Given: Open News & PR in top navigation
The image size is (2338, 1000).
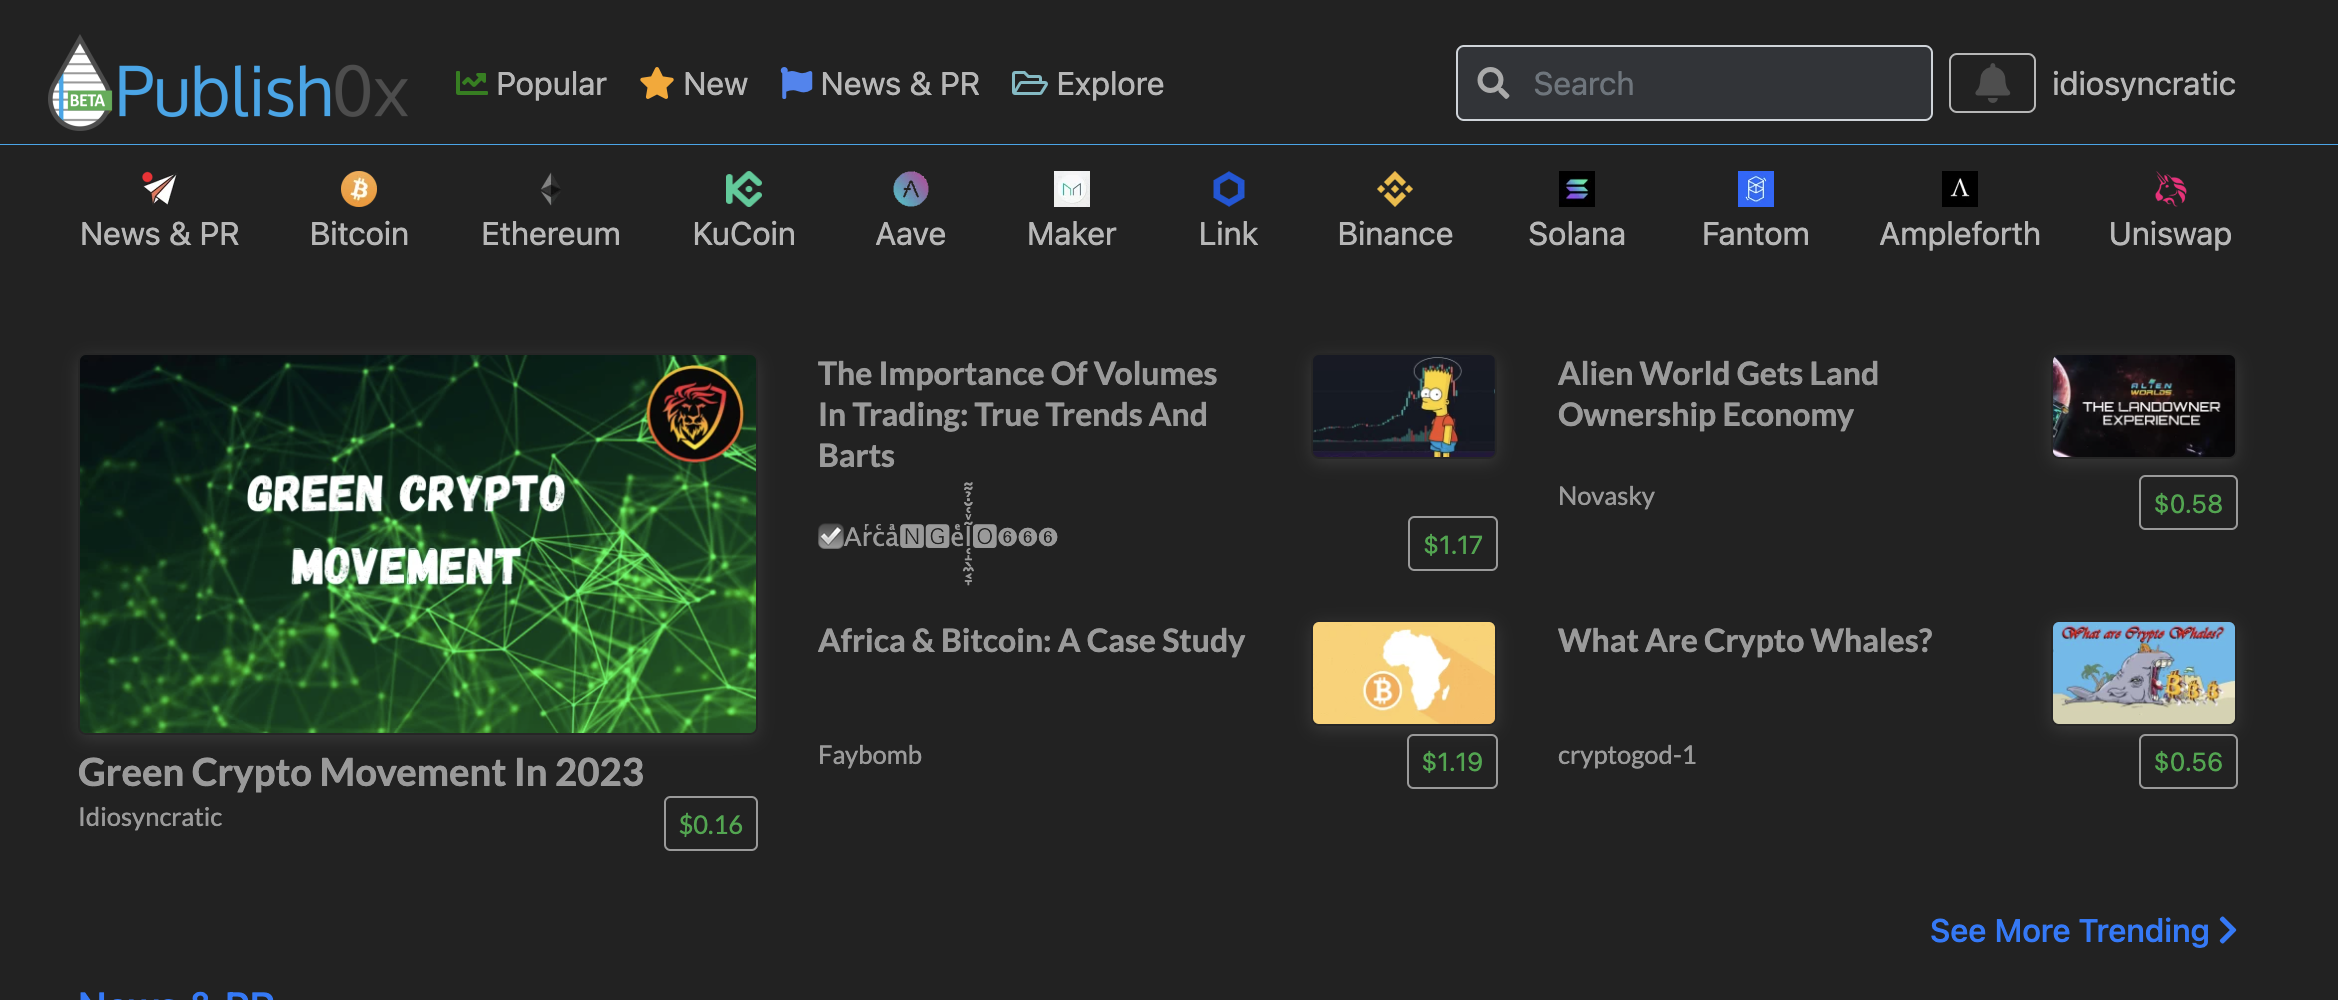Looking at the screenshot, I should point(880,83).
